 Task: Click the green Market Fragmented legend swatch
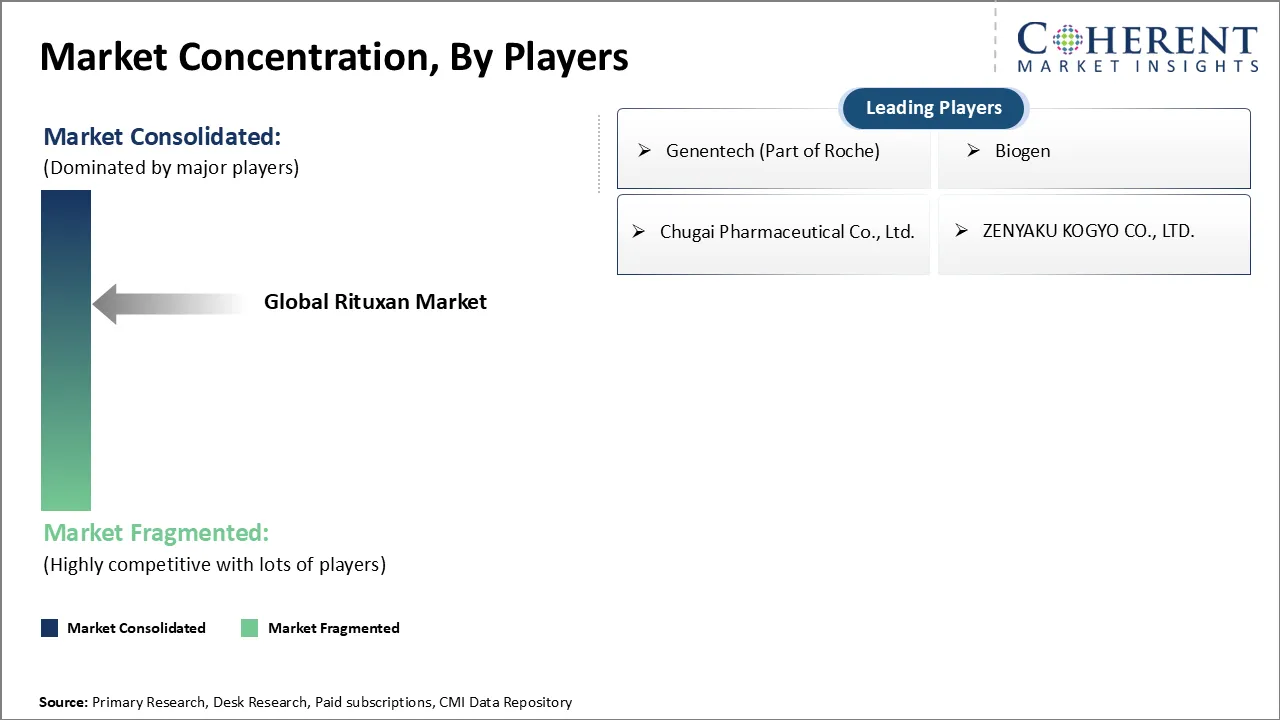tap(249, 628)
